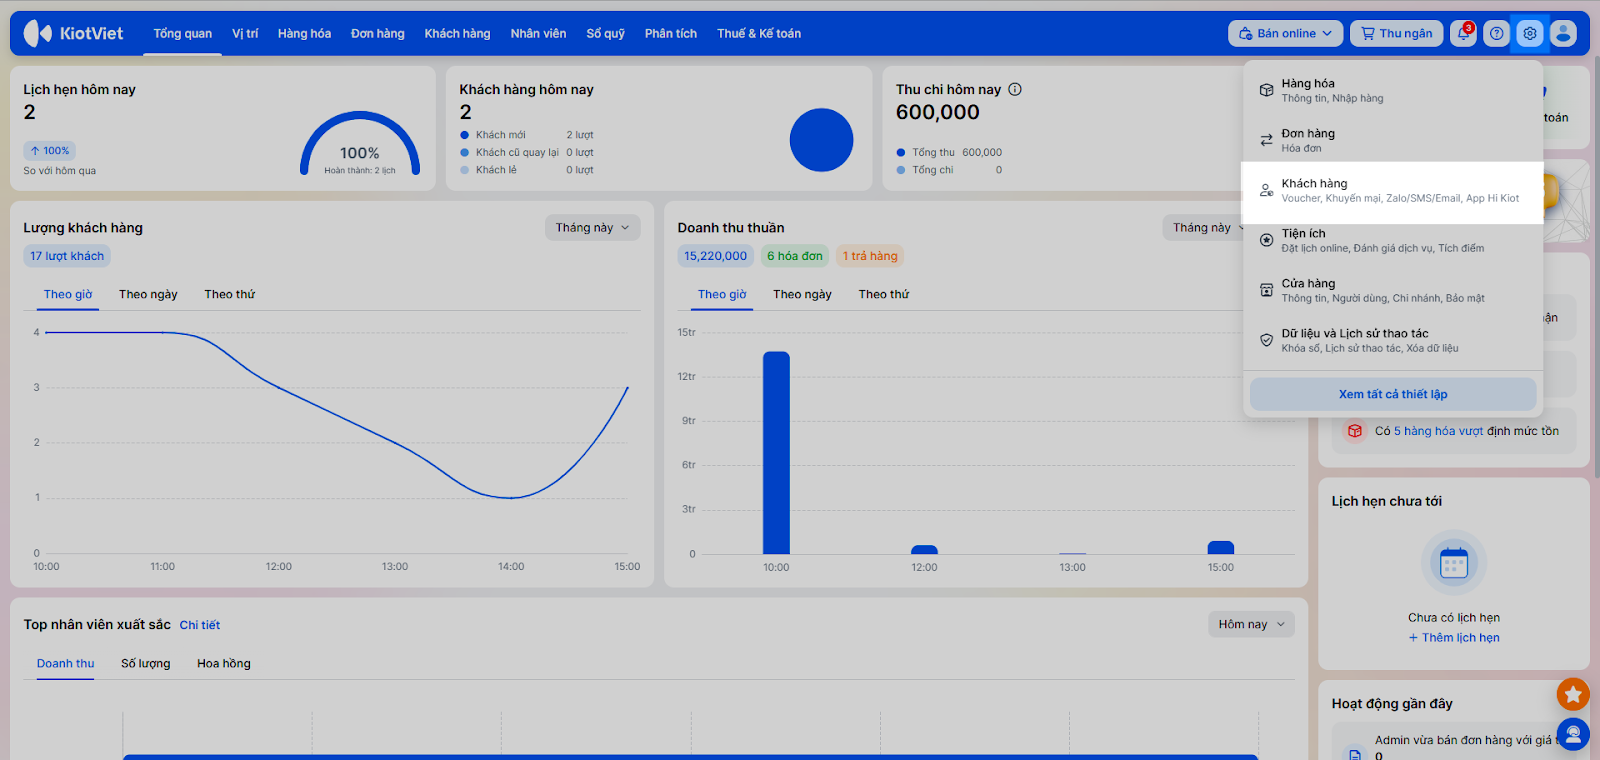Switch to Theo thứ in Lượng khách hàng
The image size is (1600, 760).
230,294
